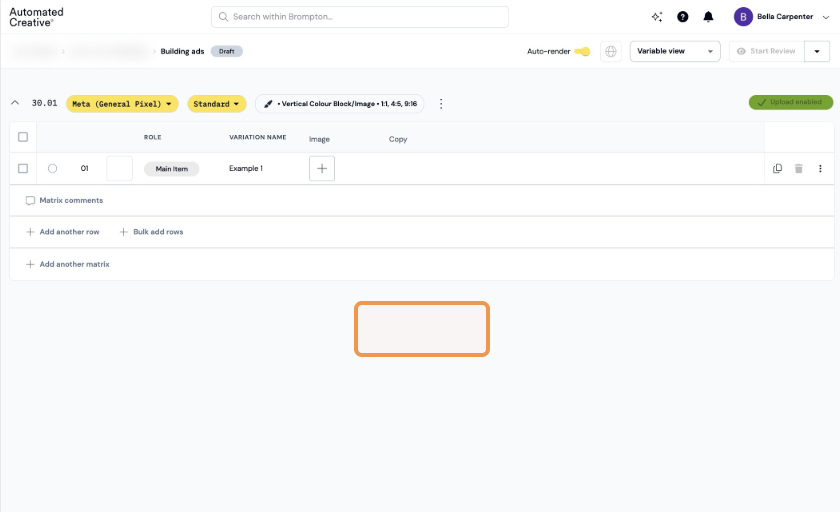Click the Image column header
The width and height of the screenshot is (840, 512).
[319, 139]
